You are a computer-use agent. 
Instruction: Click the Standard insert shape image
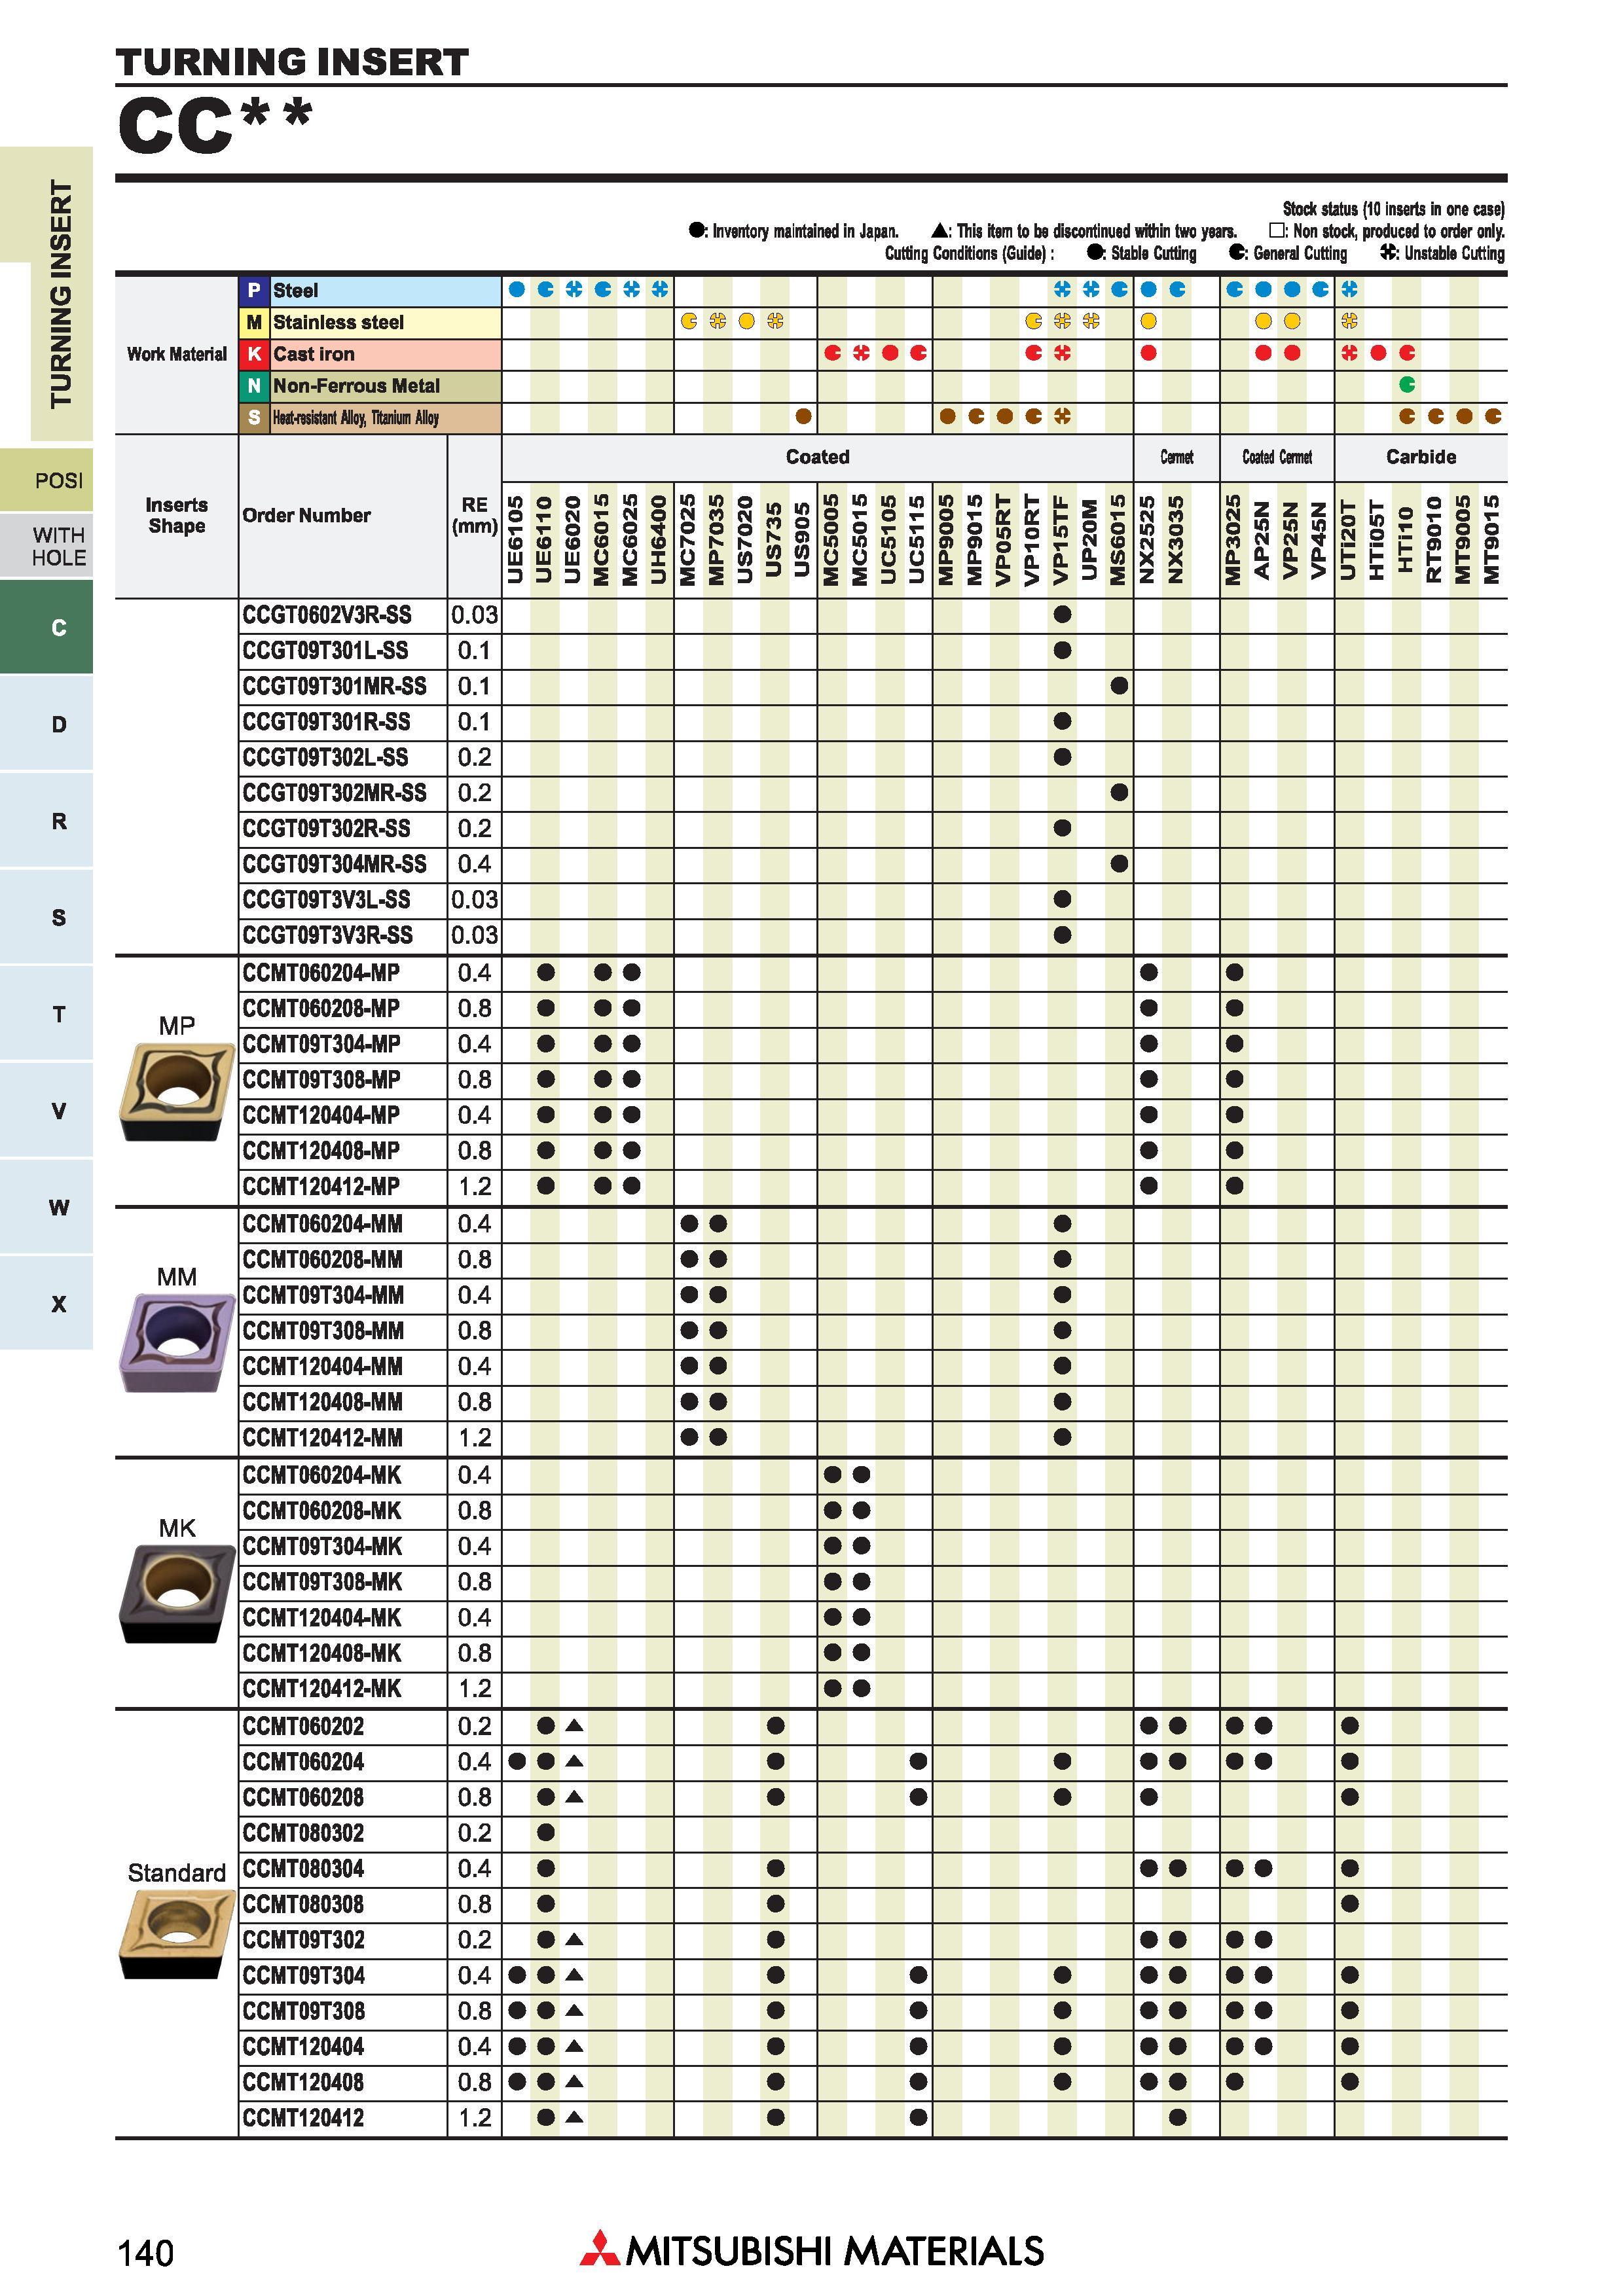click(177, 1934)
